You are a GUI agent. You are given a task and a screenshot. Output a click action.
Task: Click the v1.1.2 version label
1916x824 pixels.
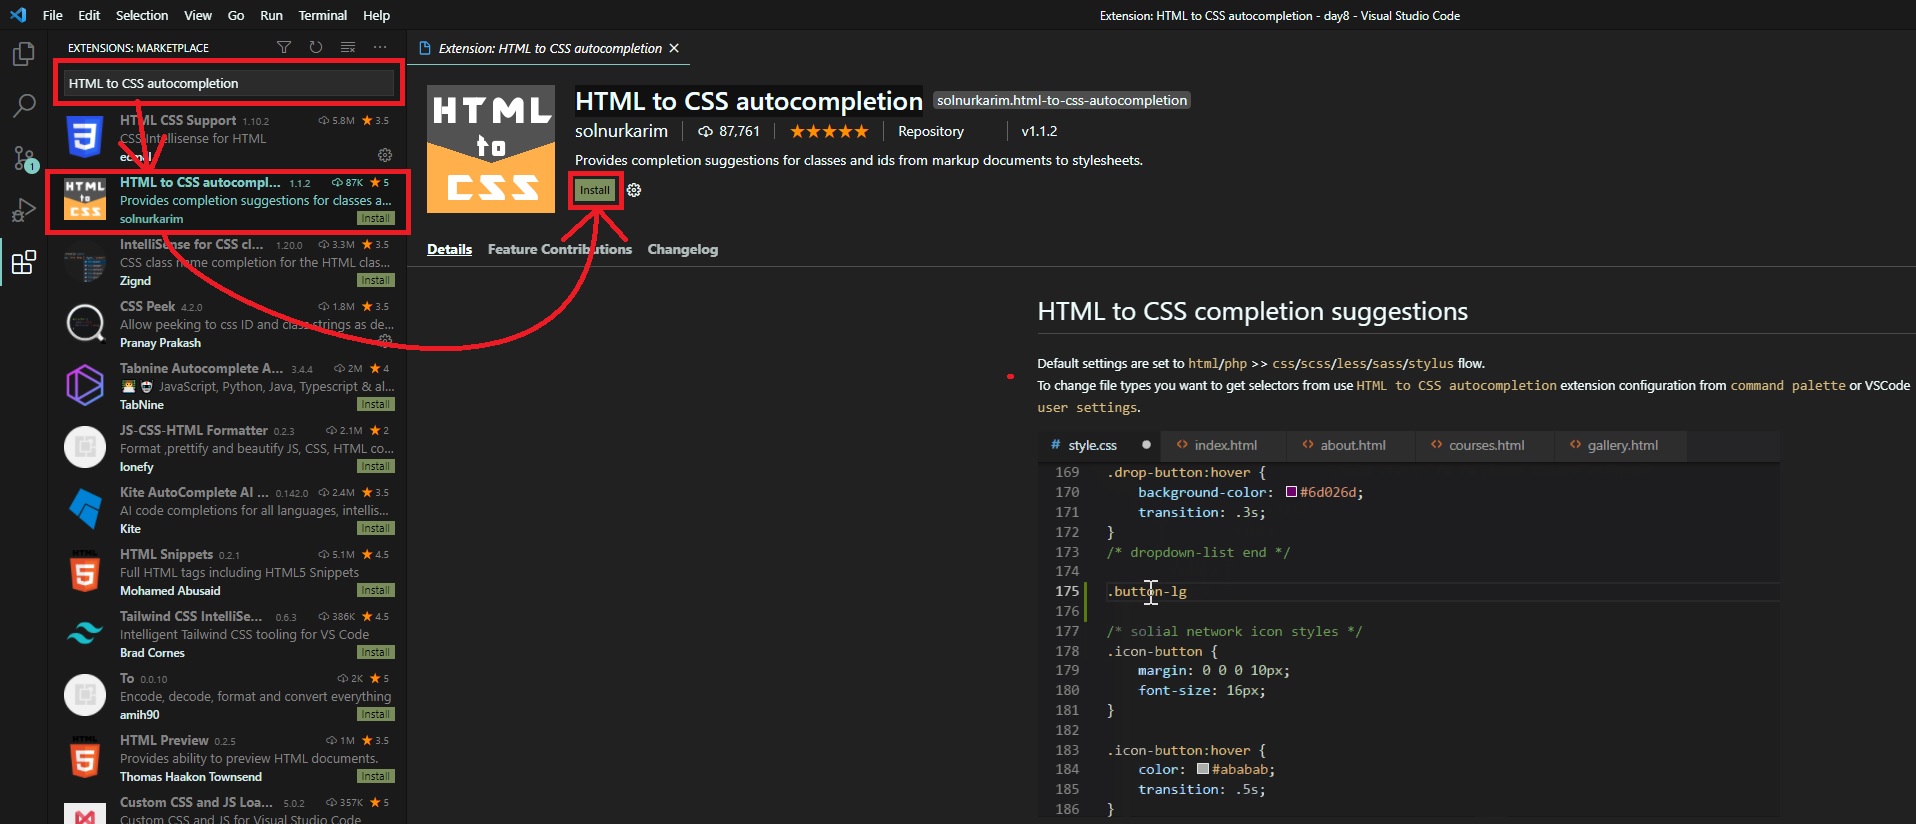pyautogui.click(x=1039, y=131)
